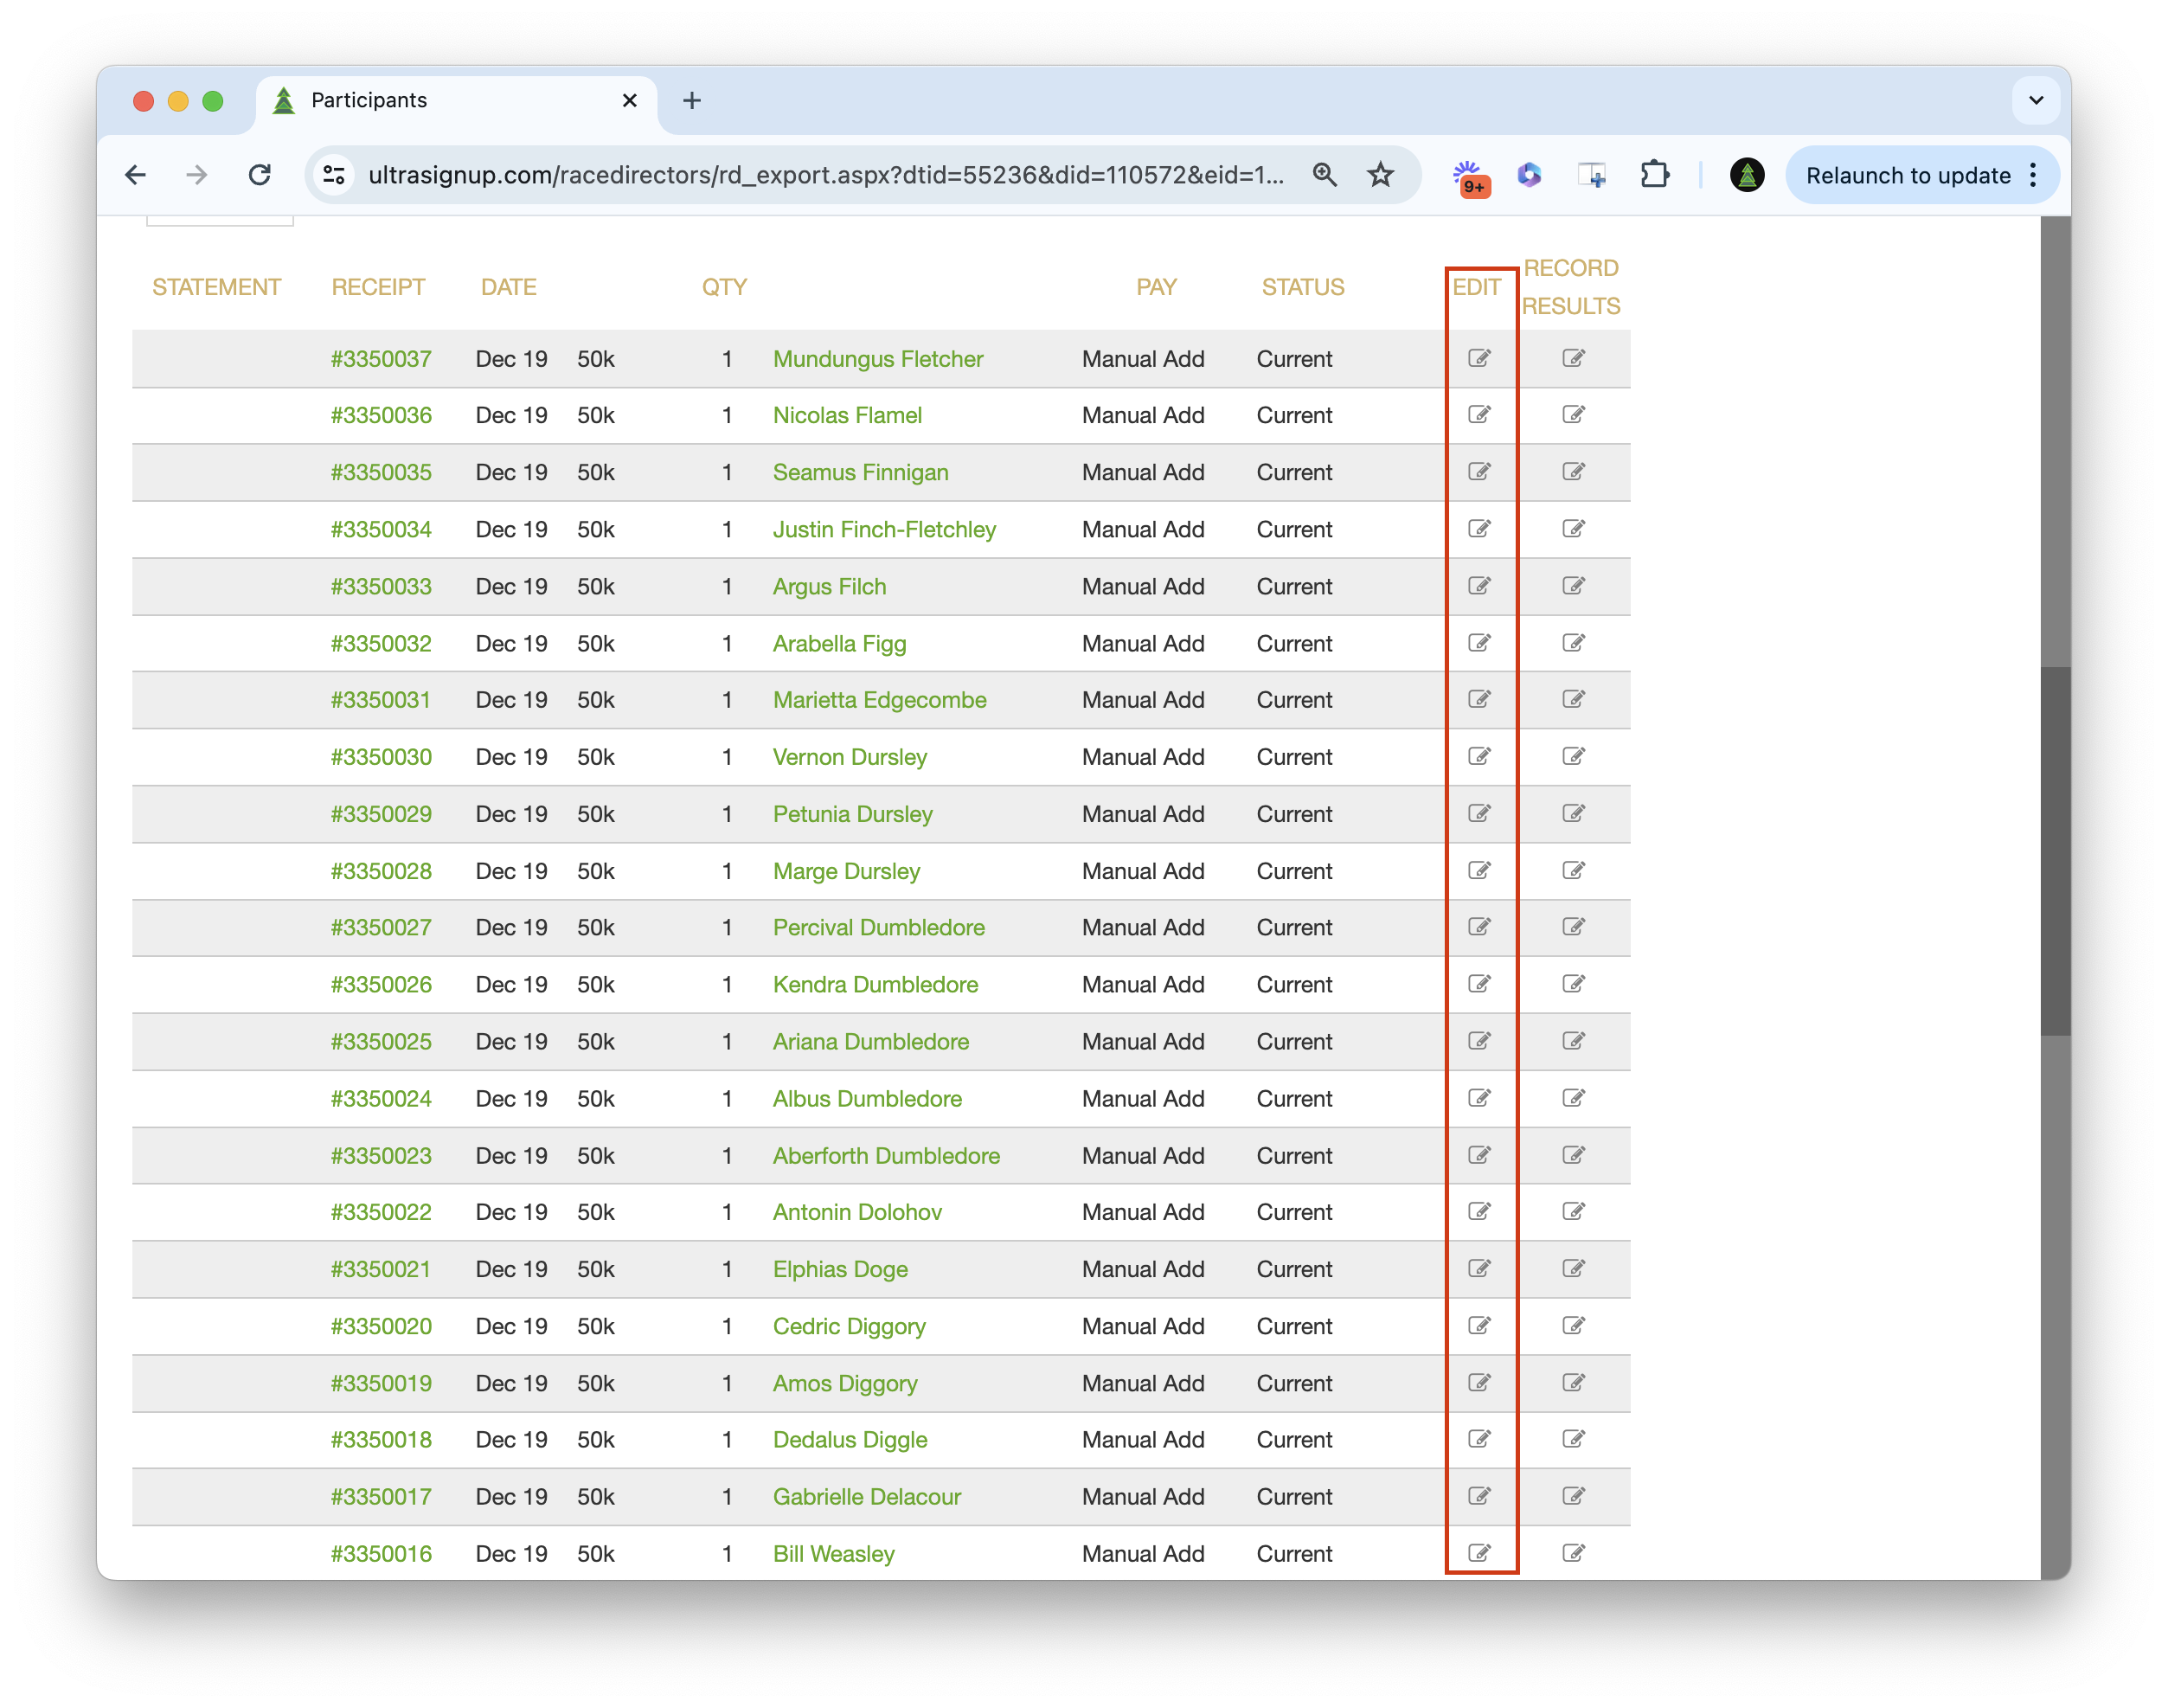Open Seamus Finnigan participant link
Image resolution: width=2168 pixels, height=1708 pixels.
tap(860, 472)
